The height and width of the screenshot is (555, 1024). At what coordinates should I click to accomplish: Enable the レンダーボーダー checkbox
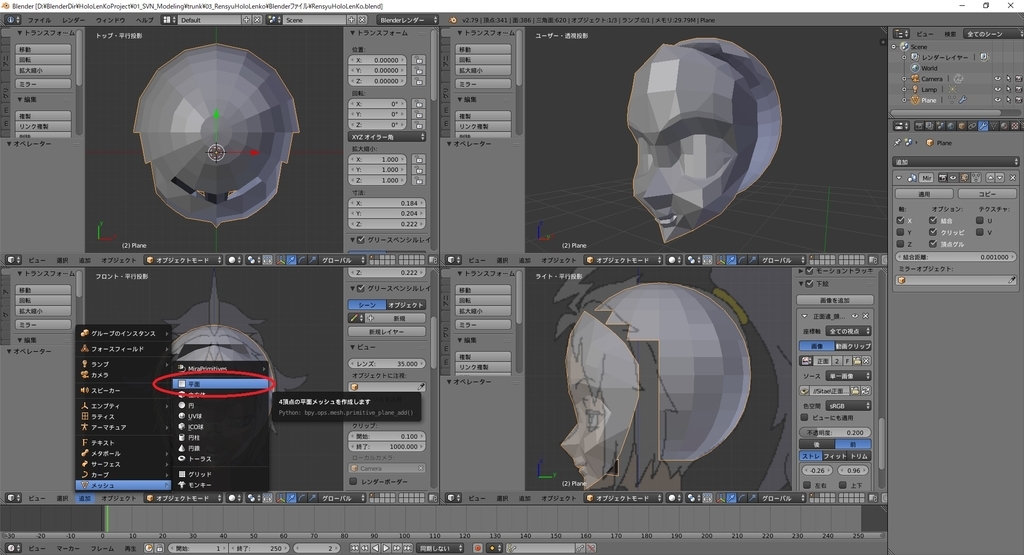tap(353, 481)
